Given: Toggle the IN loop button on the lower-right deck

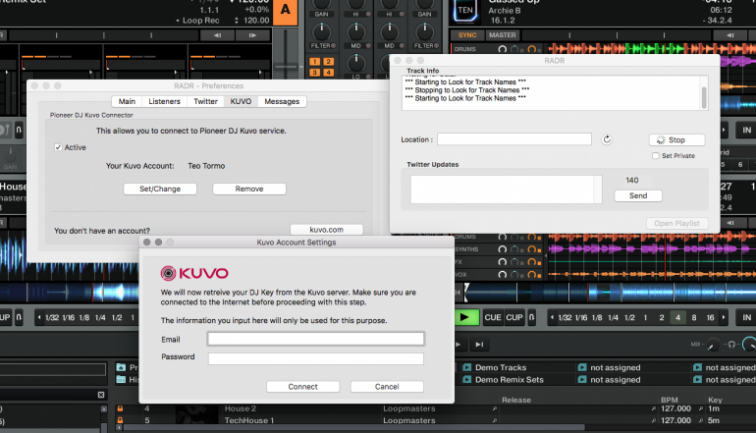Looking at the screenshot, I should click(x=746, y=317).
